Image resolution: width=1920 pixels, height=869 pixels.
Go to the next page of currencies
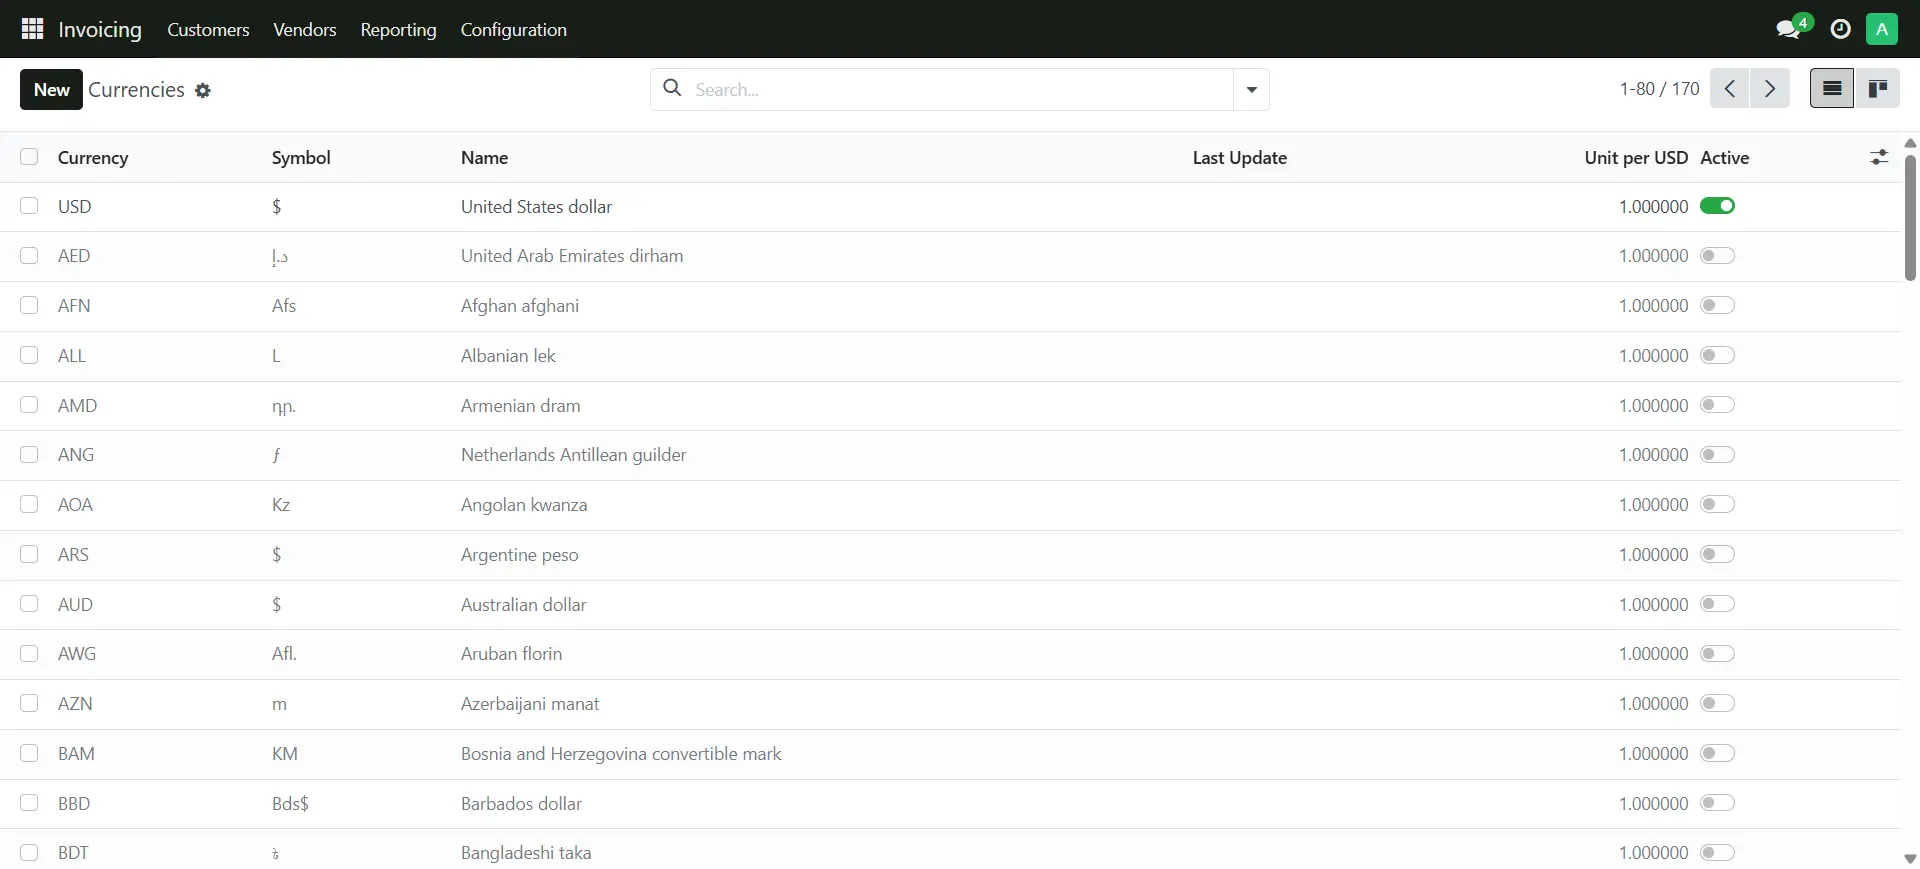[1770, 89]
